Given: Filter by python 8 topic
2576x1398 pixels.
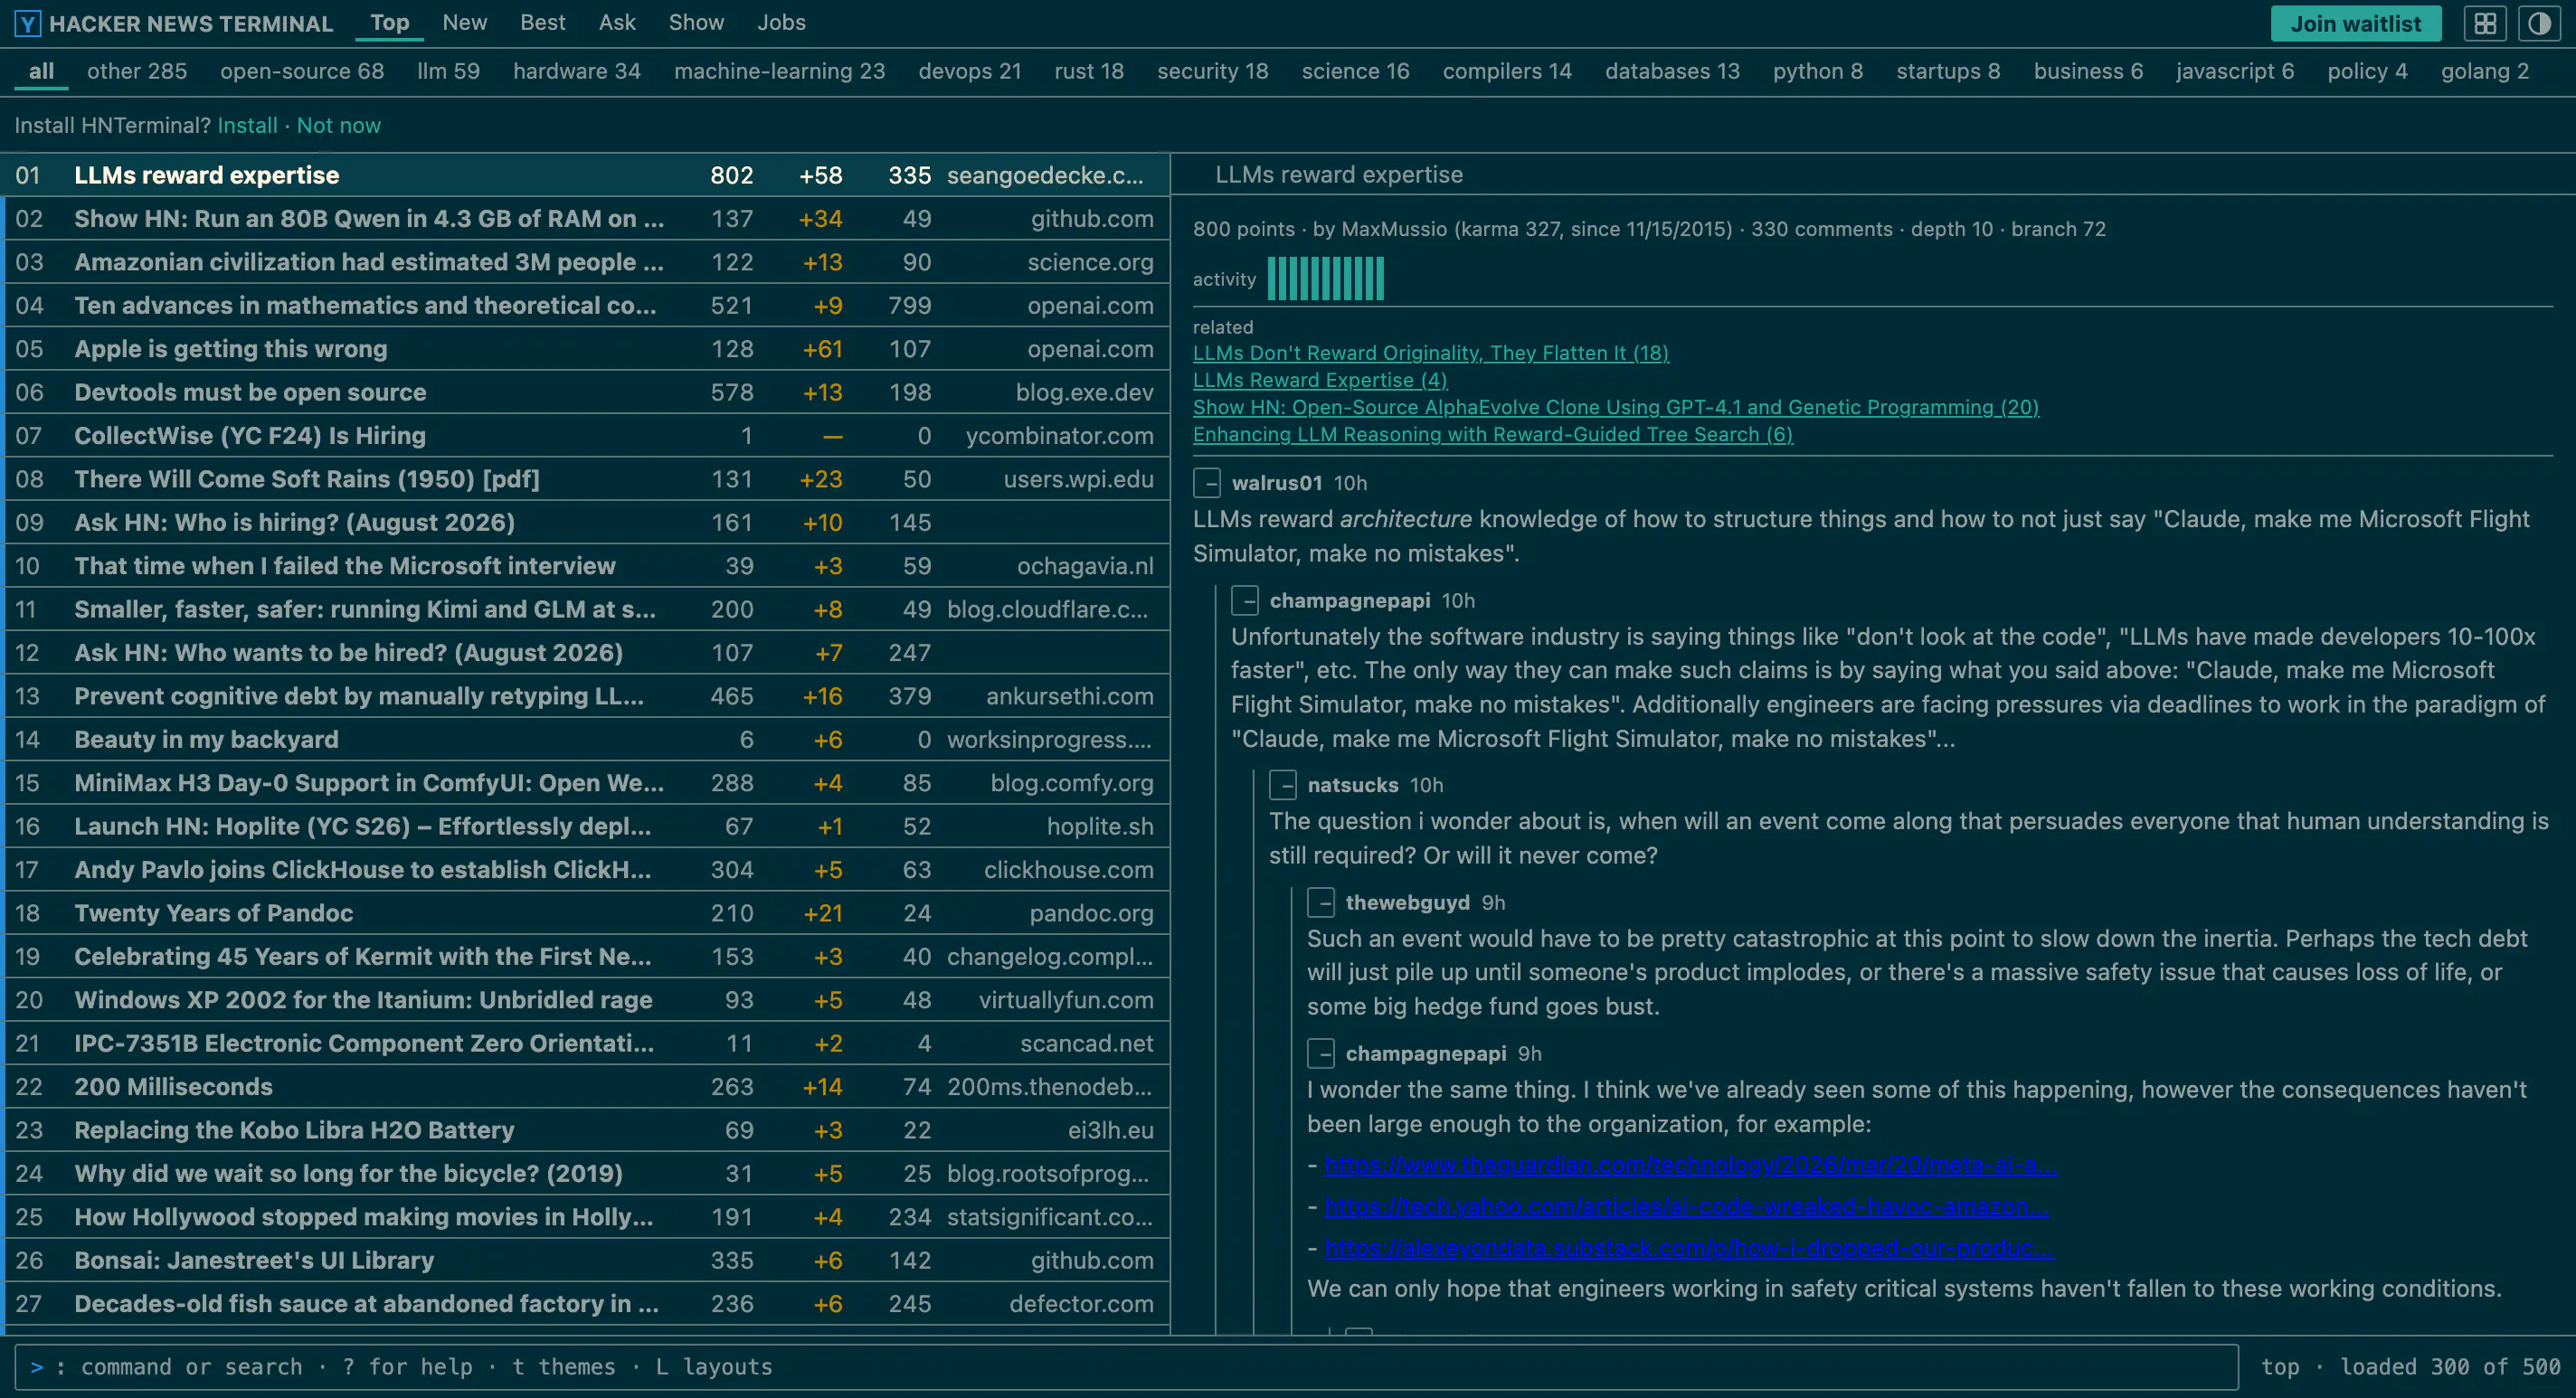Looking at the screenshot, I should (1818, 72).
